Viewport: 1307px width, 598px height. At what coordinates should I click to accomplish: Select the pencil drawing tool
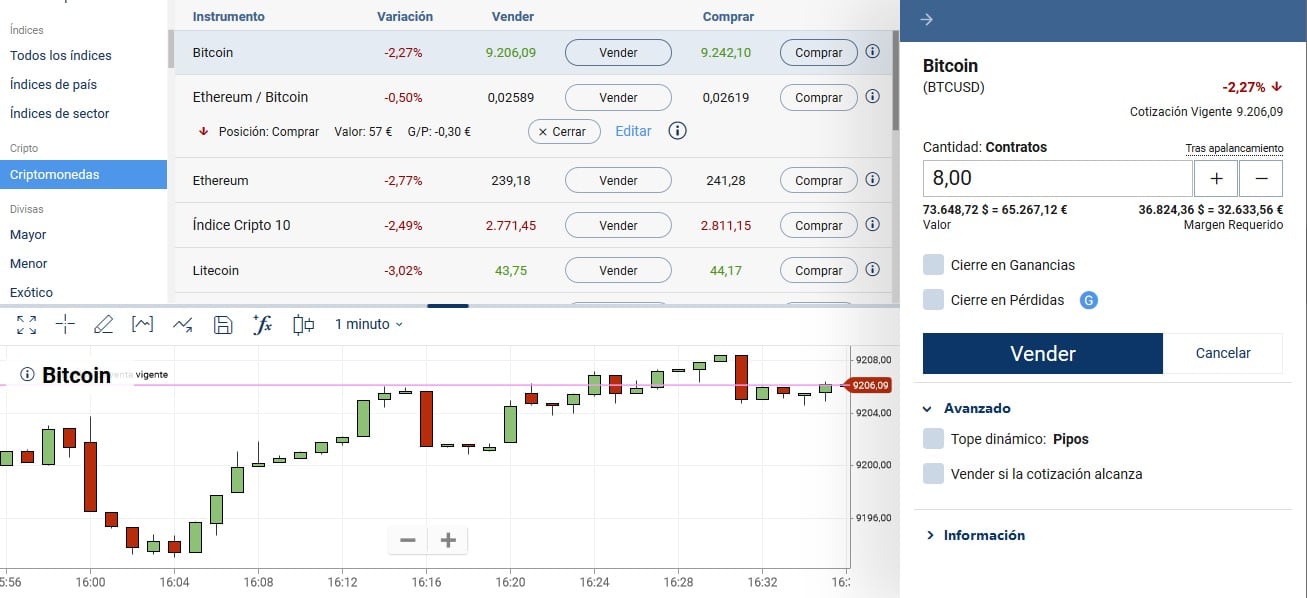[x=103, y=324]
